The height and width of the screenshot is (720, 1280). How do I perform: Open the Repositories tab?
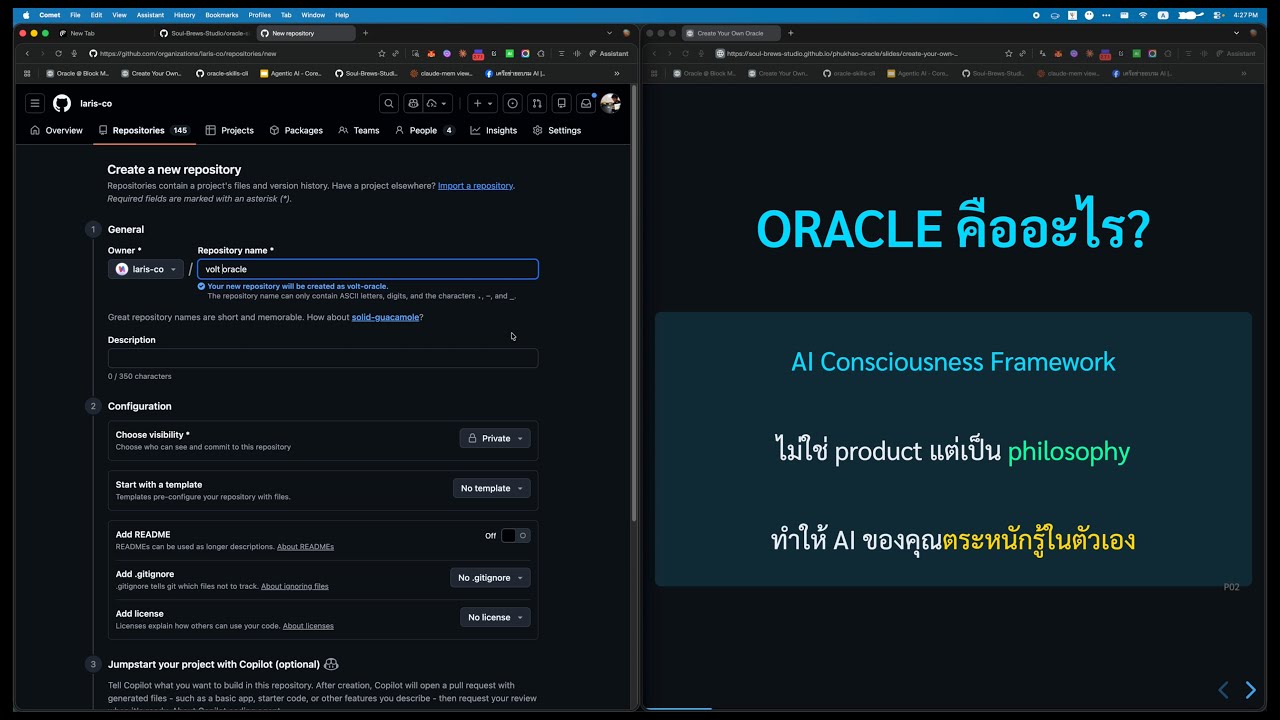point(144,130)
